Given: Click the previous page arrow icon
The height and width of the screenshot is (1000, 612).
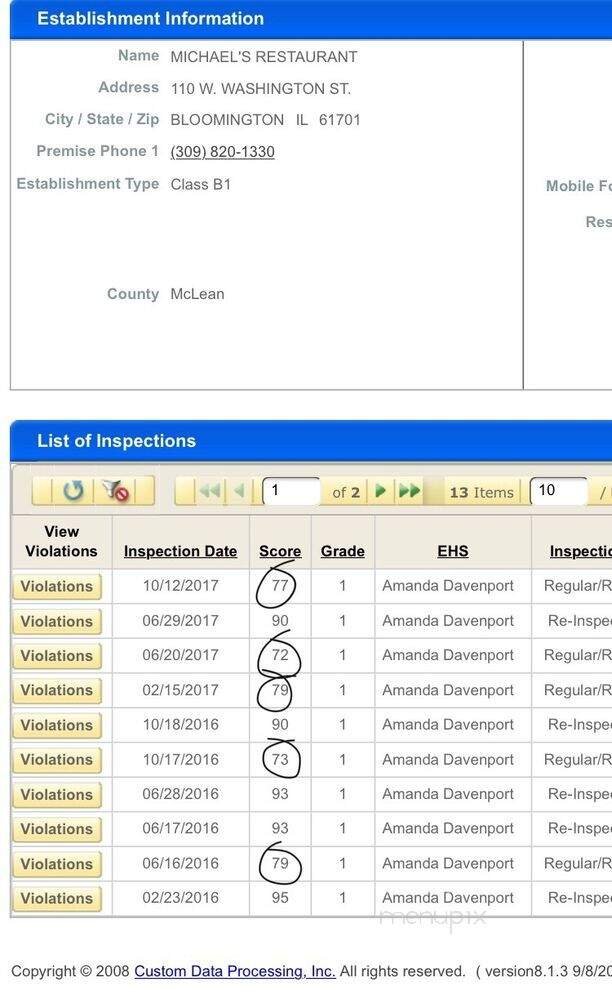Looking at the screenshot, I should [239, 491].
